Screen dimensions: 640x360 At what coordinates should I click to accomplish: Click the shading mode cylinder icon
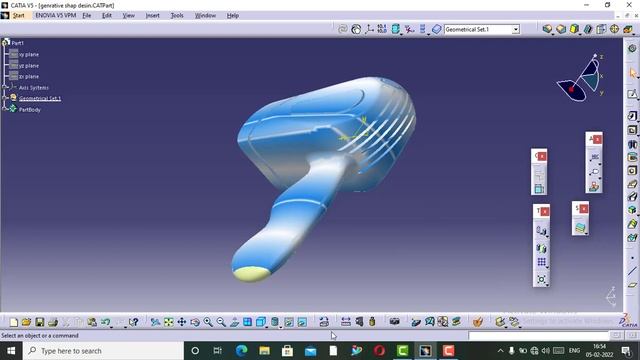click(x=275, y=322)
